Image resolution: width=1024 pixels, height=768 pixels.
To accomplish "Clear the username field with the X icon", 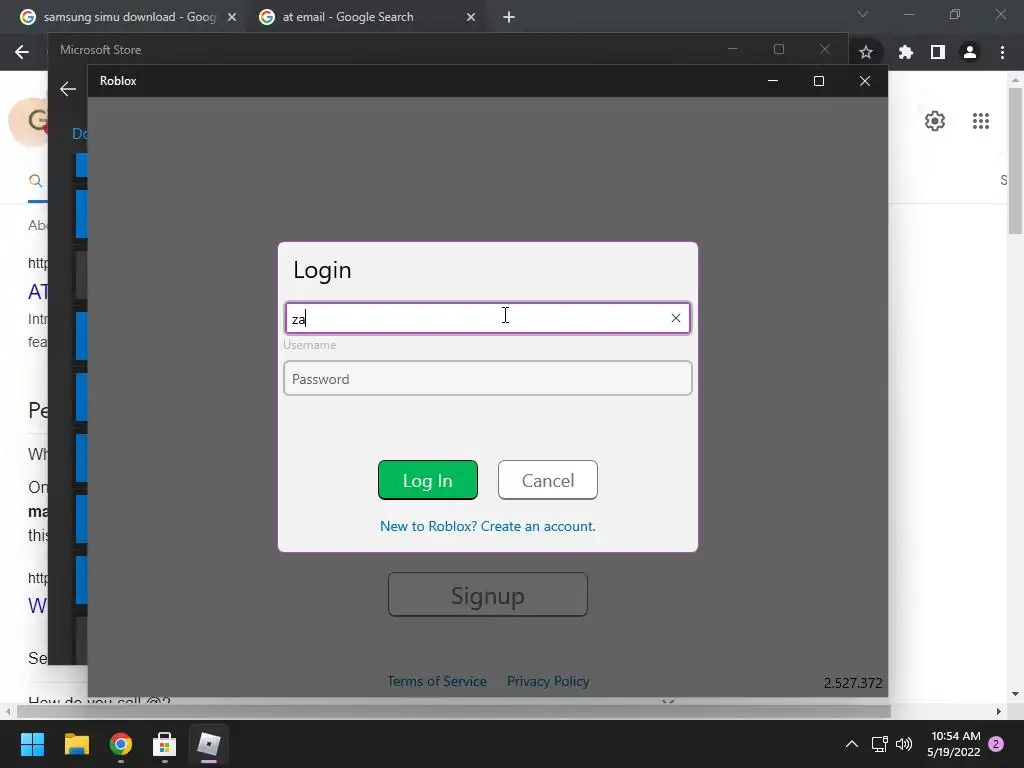I will pyautogui.click(x=675, y=318).
